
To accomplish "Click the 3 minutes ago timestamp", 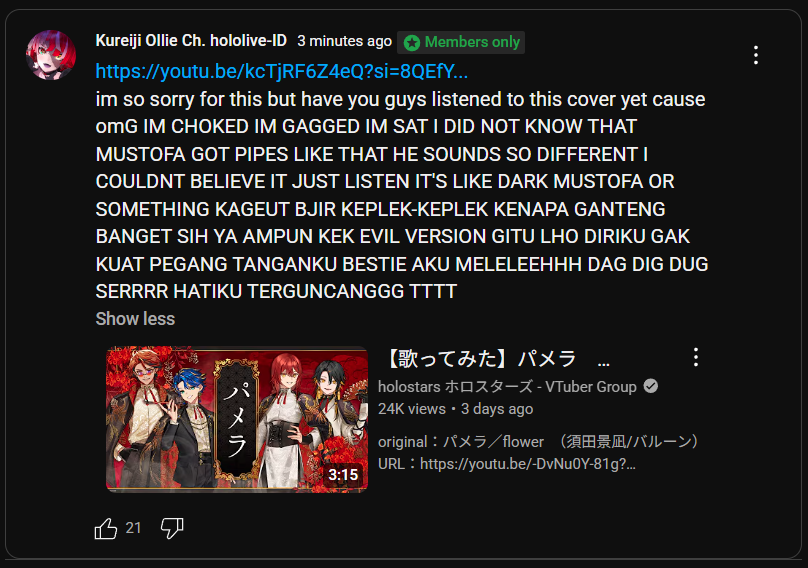I will [344, 41].
